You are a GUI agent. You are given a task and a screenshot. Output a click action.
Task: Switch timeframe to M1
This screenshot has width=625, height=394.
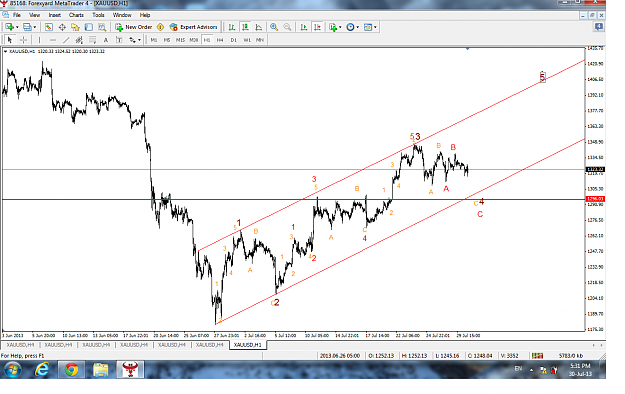point(153,40)
